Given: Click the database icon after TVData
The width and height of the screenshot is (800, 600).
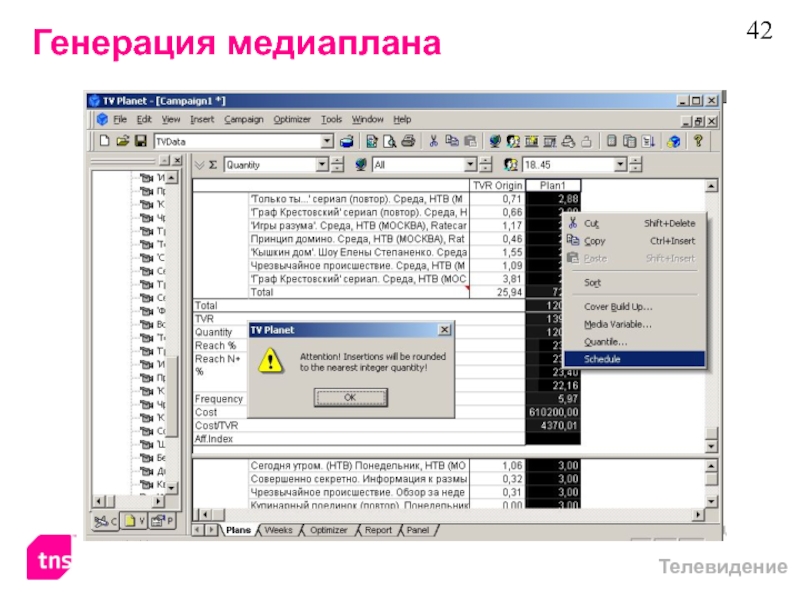Looking at the screenshot, I should [347, 141].
